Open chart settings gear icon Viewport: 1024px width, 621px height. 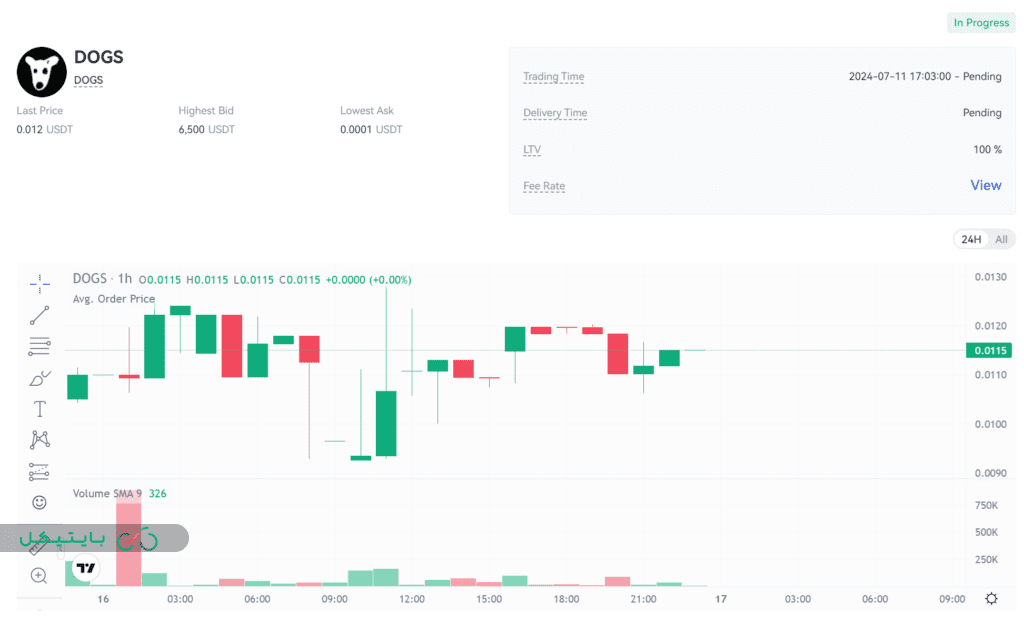(x=991, y=599)
